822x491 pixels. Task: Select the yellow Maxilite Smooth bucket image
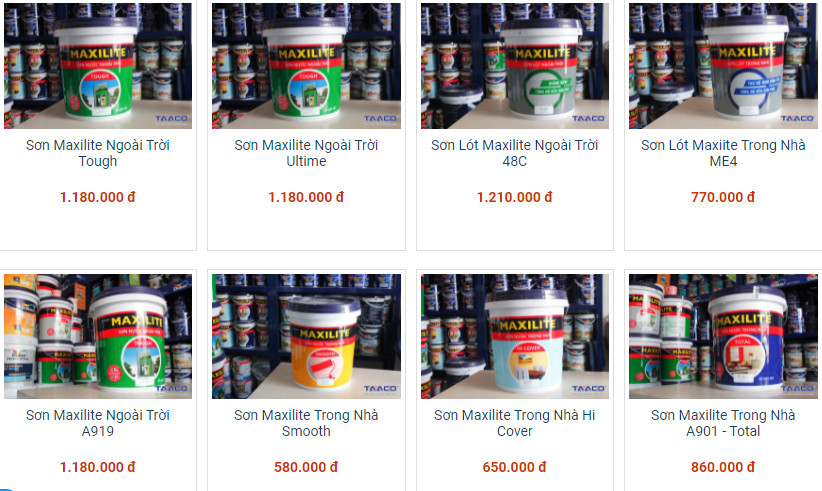(306, 336)
